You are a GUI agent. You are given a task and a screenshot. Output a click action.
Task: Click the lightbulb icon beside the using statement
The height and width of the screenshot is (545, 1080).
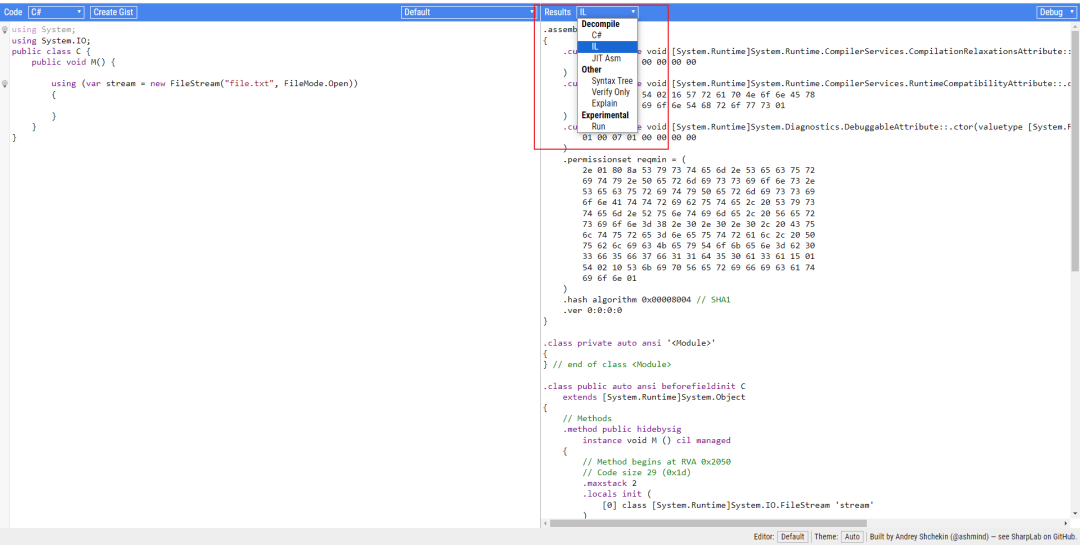coord(5,84)
